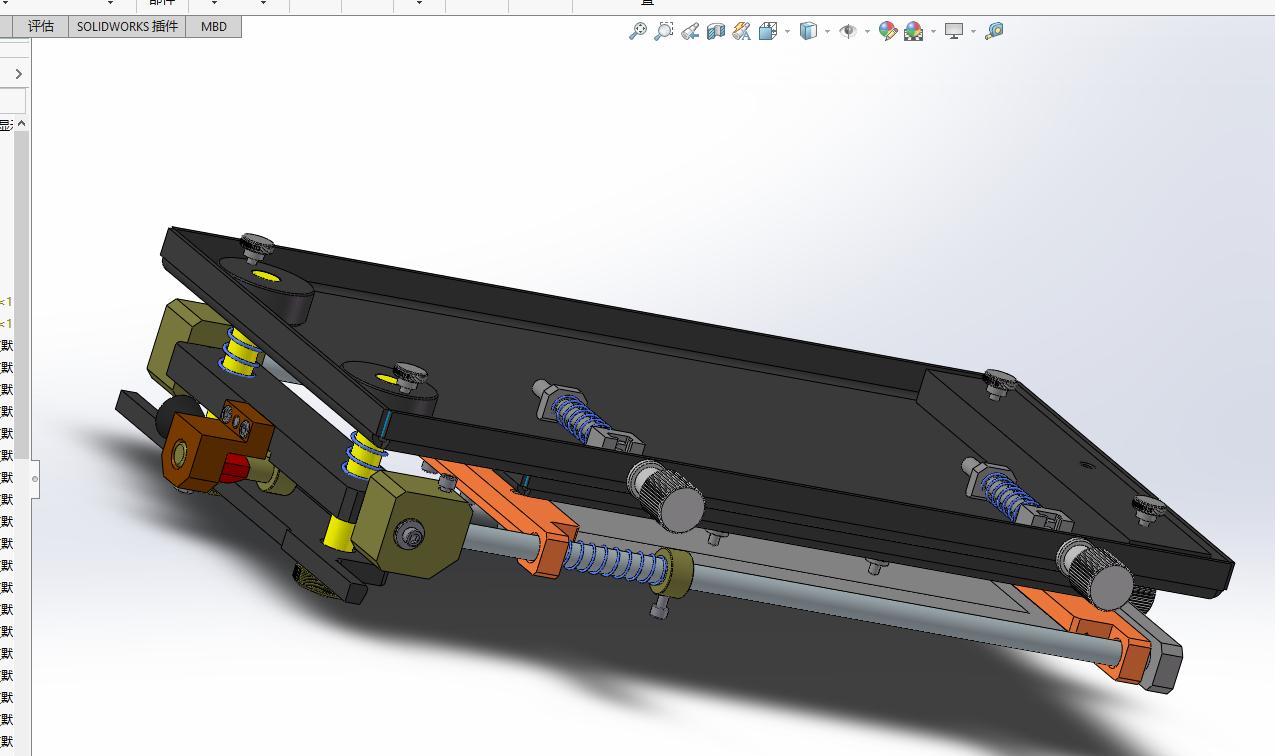1275x756 pixels.
Task: Expand the View Orientation dropdown arrow
Action: point(788,32)
